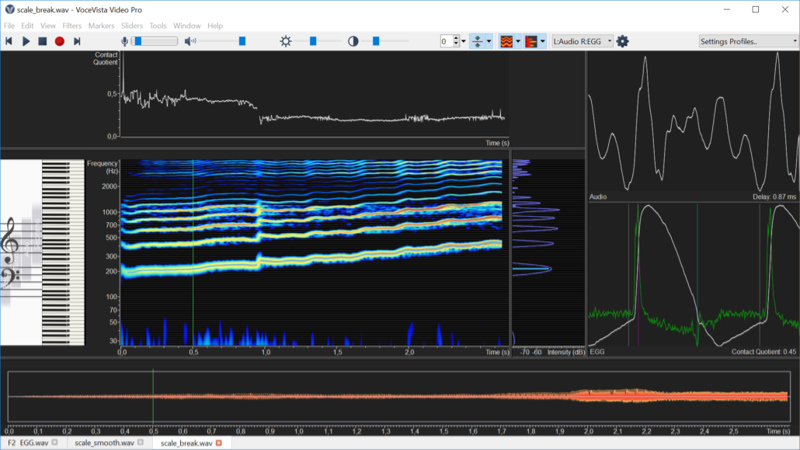Image resolution: width=800 pixels, height=450 pixels.
Task: Open the Markers menu
Action: [x=101, y=25]
